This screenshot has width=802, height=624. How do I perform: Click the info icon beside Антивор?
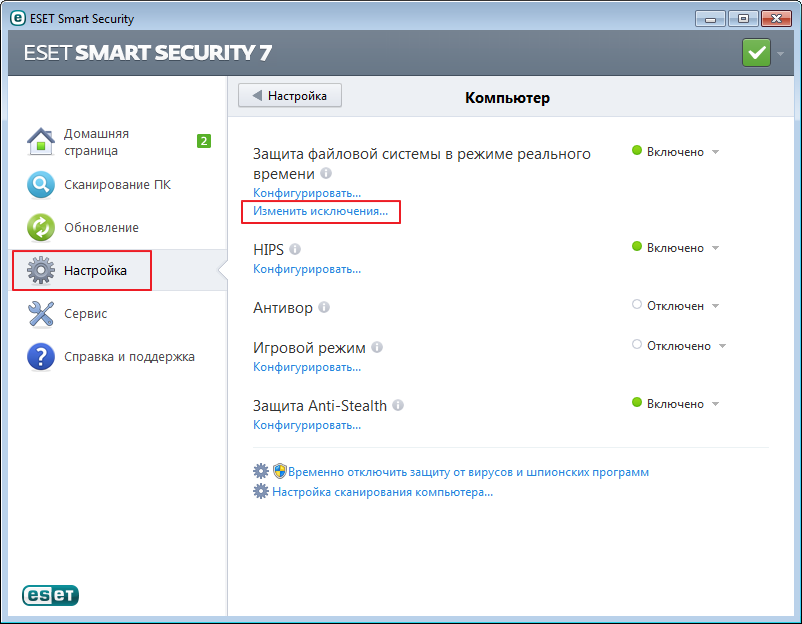[x=324, y=308]
